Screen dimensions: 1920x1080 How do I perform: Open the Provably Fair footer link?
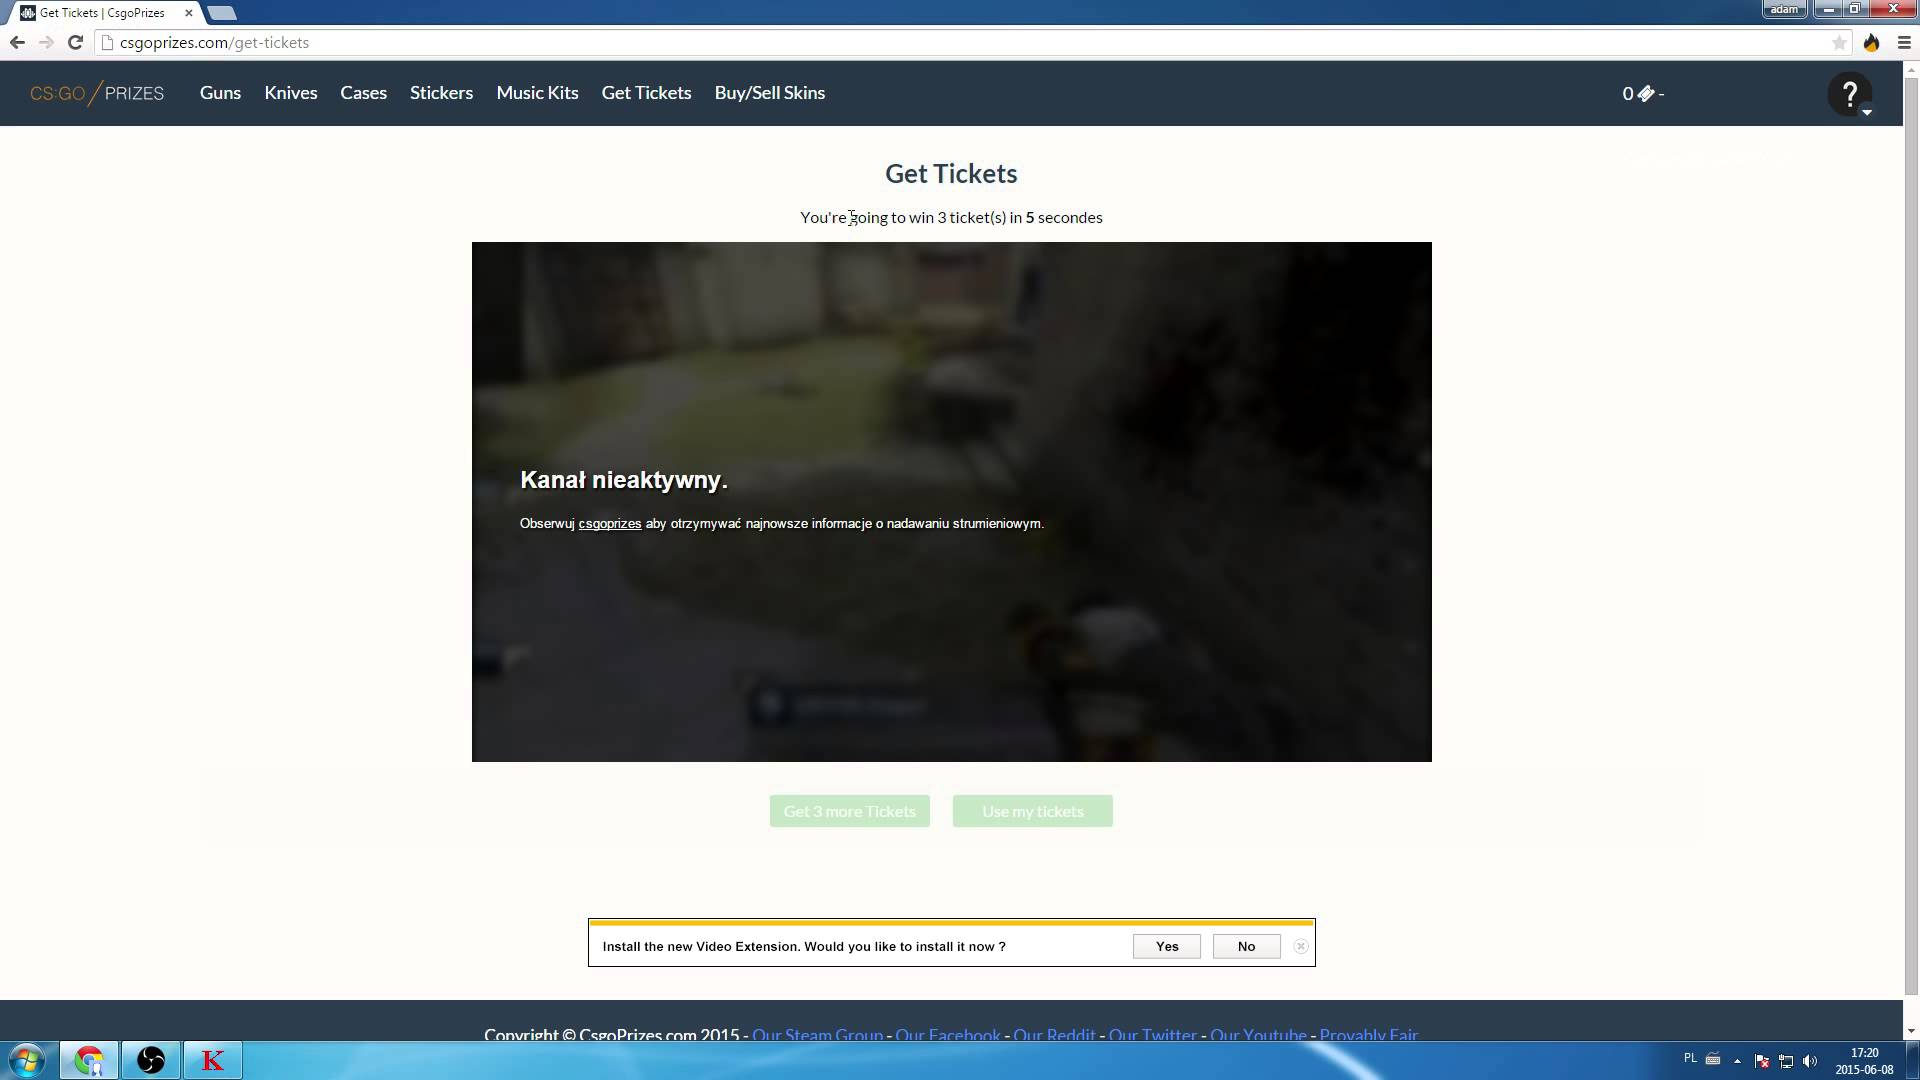1368,1034
